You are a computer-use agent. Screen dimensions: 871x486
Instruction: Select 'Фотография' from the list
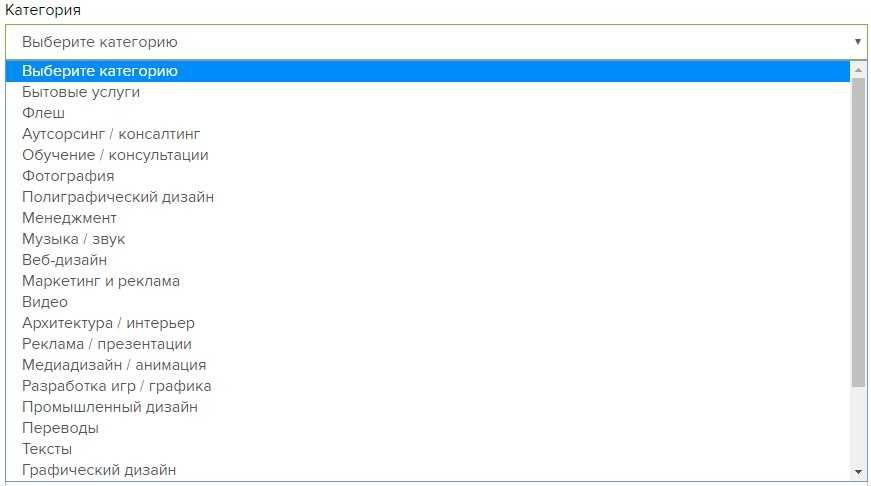[x=68, y=176]
